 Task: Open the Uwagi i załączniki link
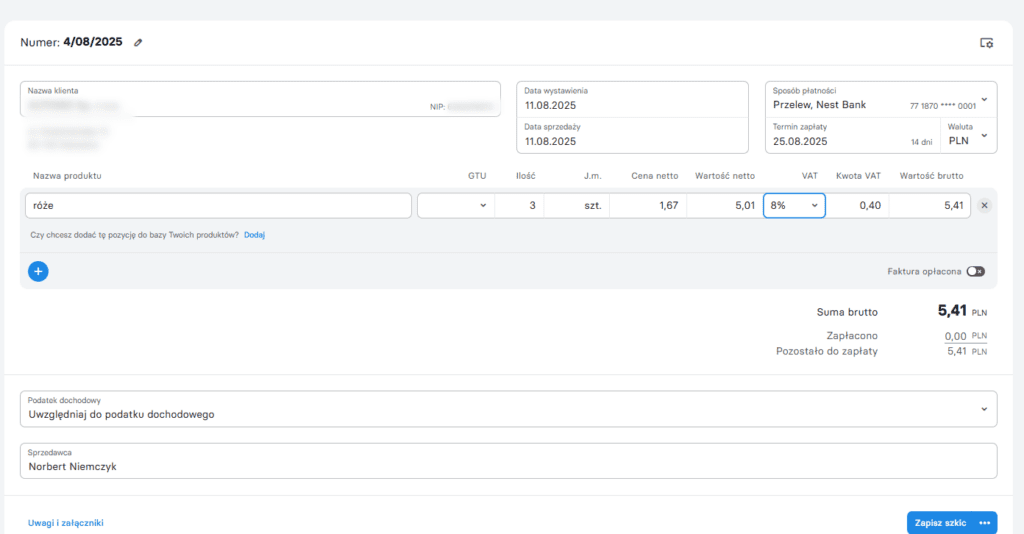pos(66,523)
